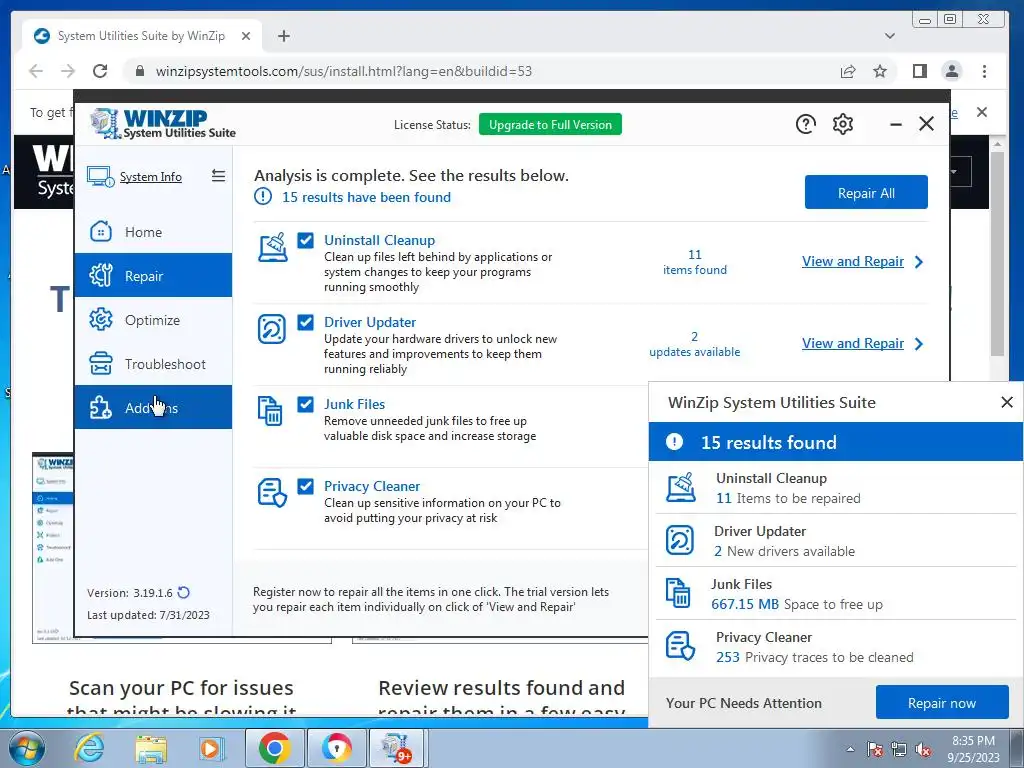Close the System Utilities Suite tab
This screenshot has height=768, width=1024.
(x=246, y=36)
